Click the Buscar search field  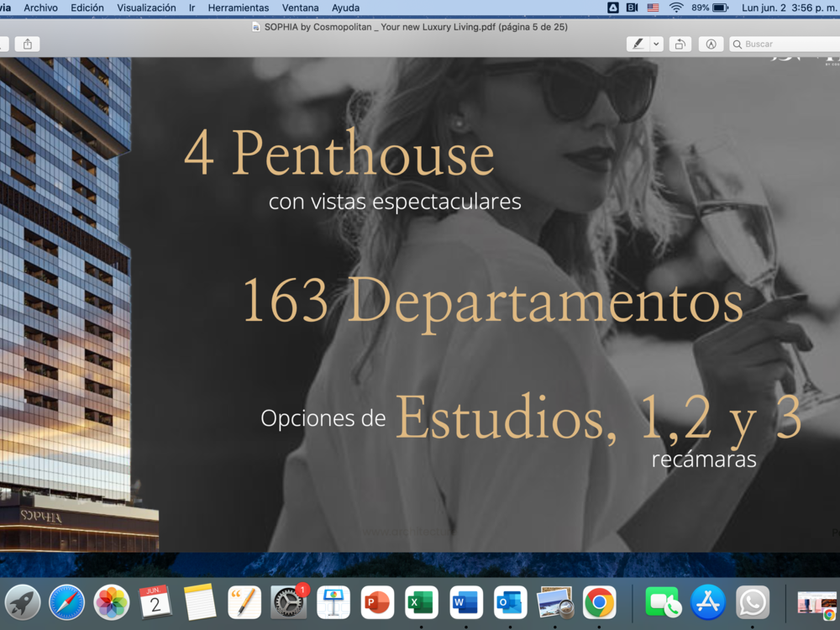(785, 44)
